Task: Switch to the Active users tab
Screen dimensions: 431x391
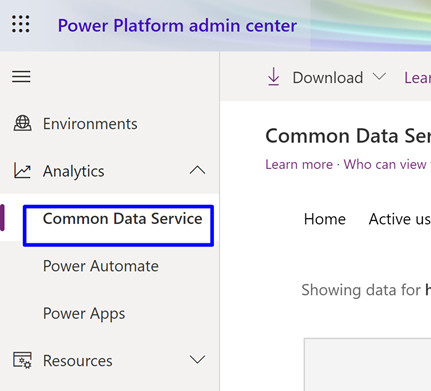Action: [x=400, y=219]
